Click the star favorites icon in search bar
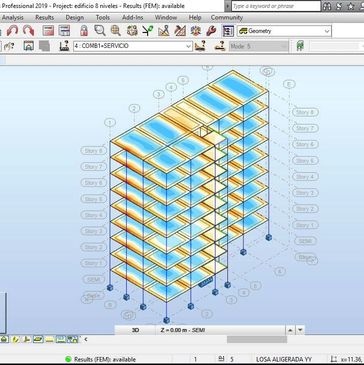 [350, 6]
